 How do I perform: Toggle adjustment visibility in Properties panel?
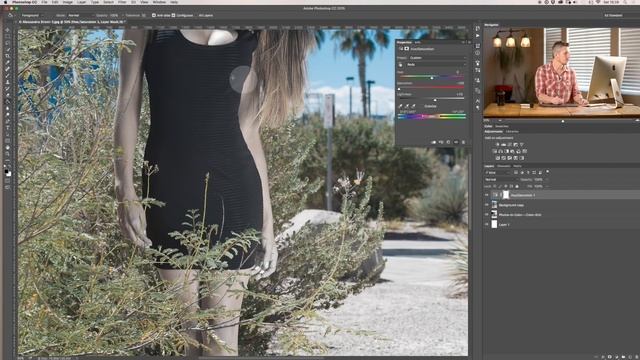click(x=456, y=142)
